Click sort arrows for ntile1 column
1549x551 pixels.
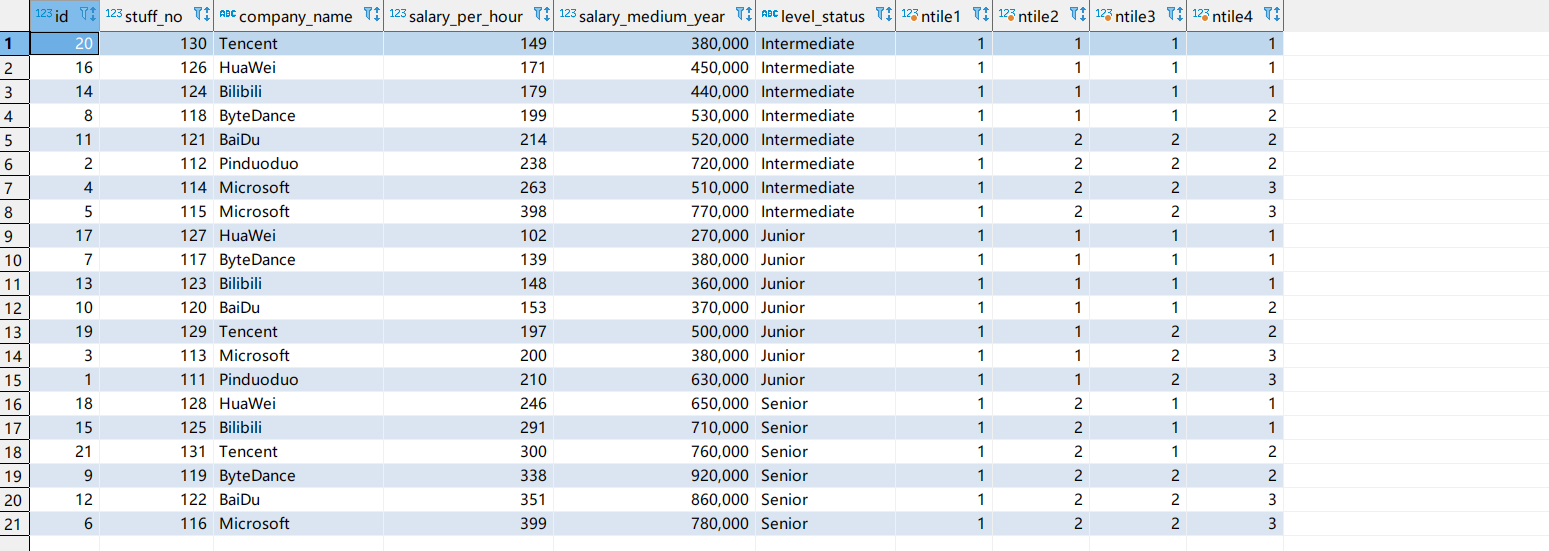(x=987, y=15)
